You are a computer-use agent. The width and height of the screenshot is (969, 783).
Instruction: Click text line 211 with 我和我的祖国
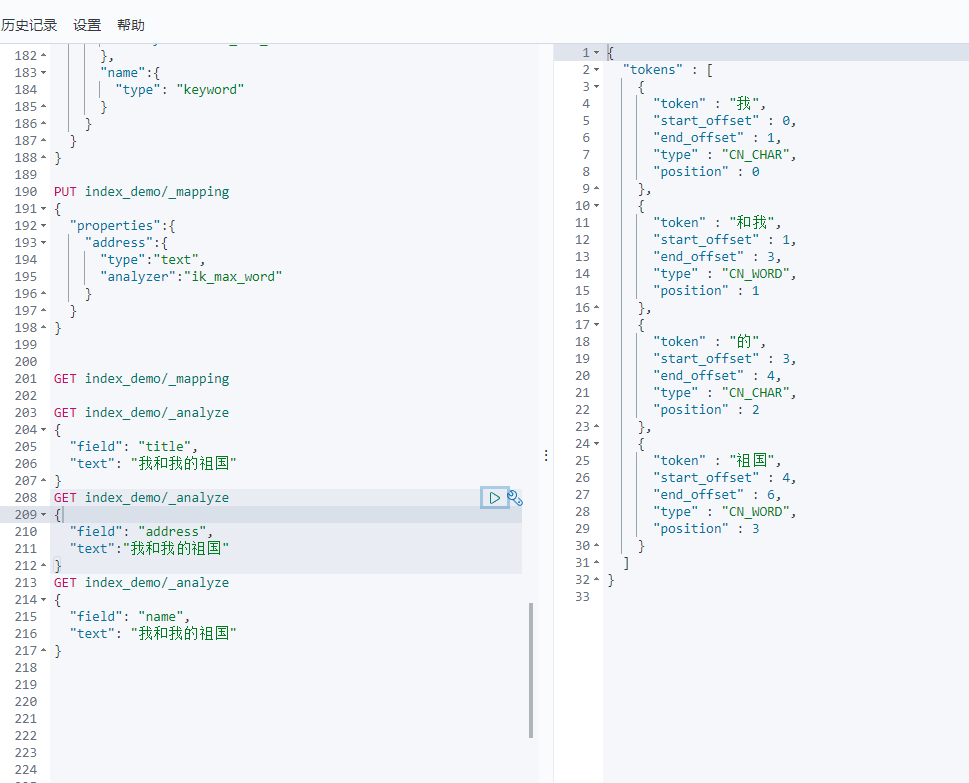tap(149, 549)
